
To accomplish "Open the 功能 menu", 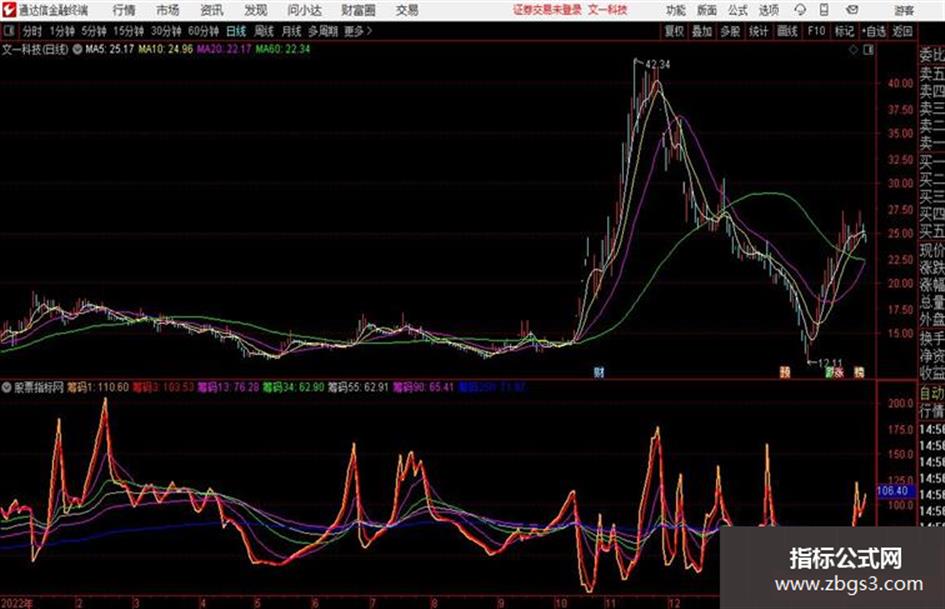I will point(676,10).
